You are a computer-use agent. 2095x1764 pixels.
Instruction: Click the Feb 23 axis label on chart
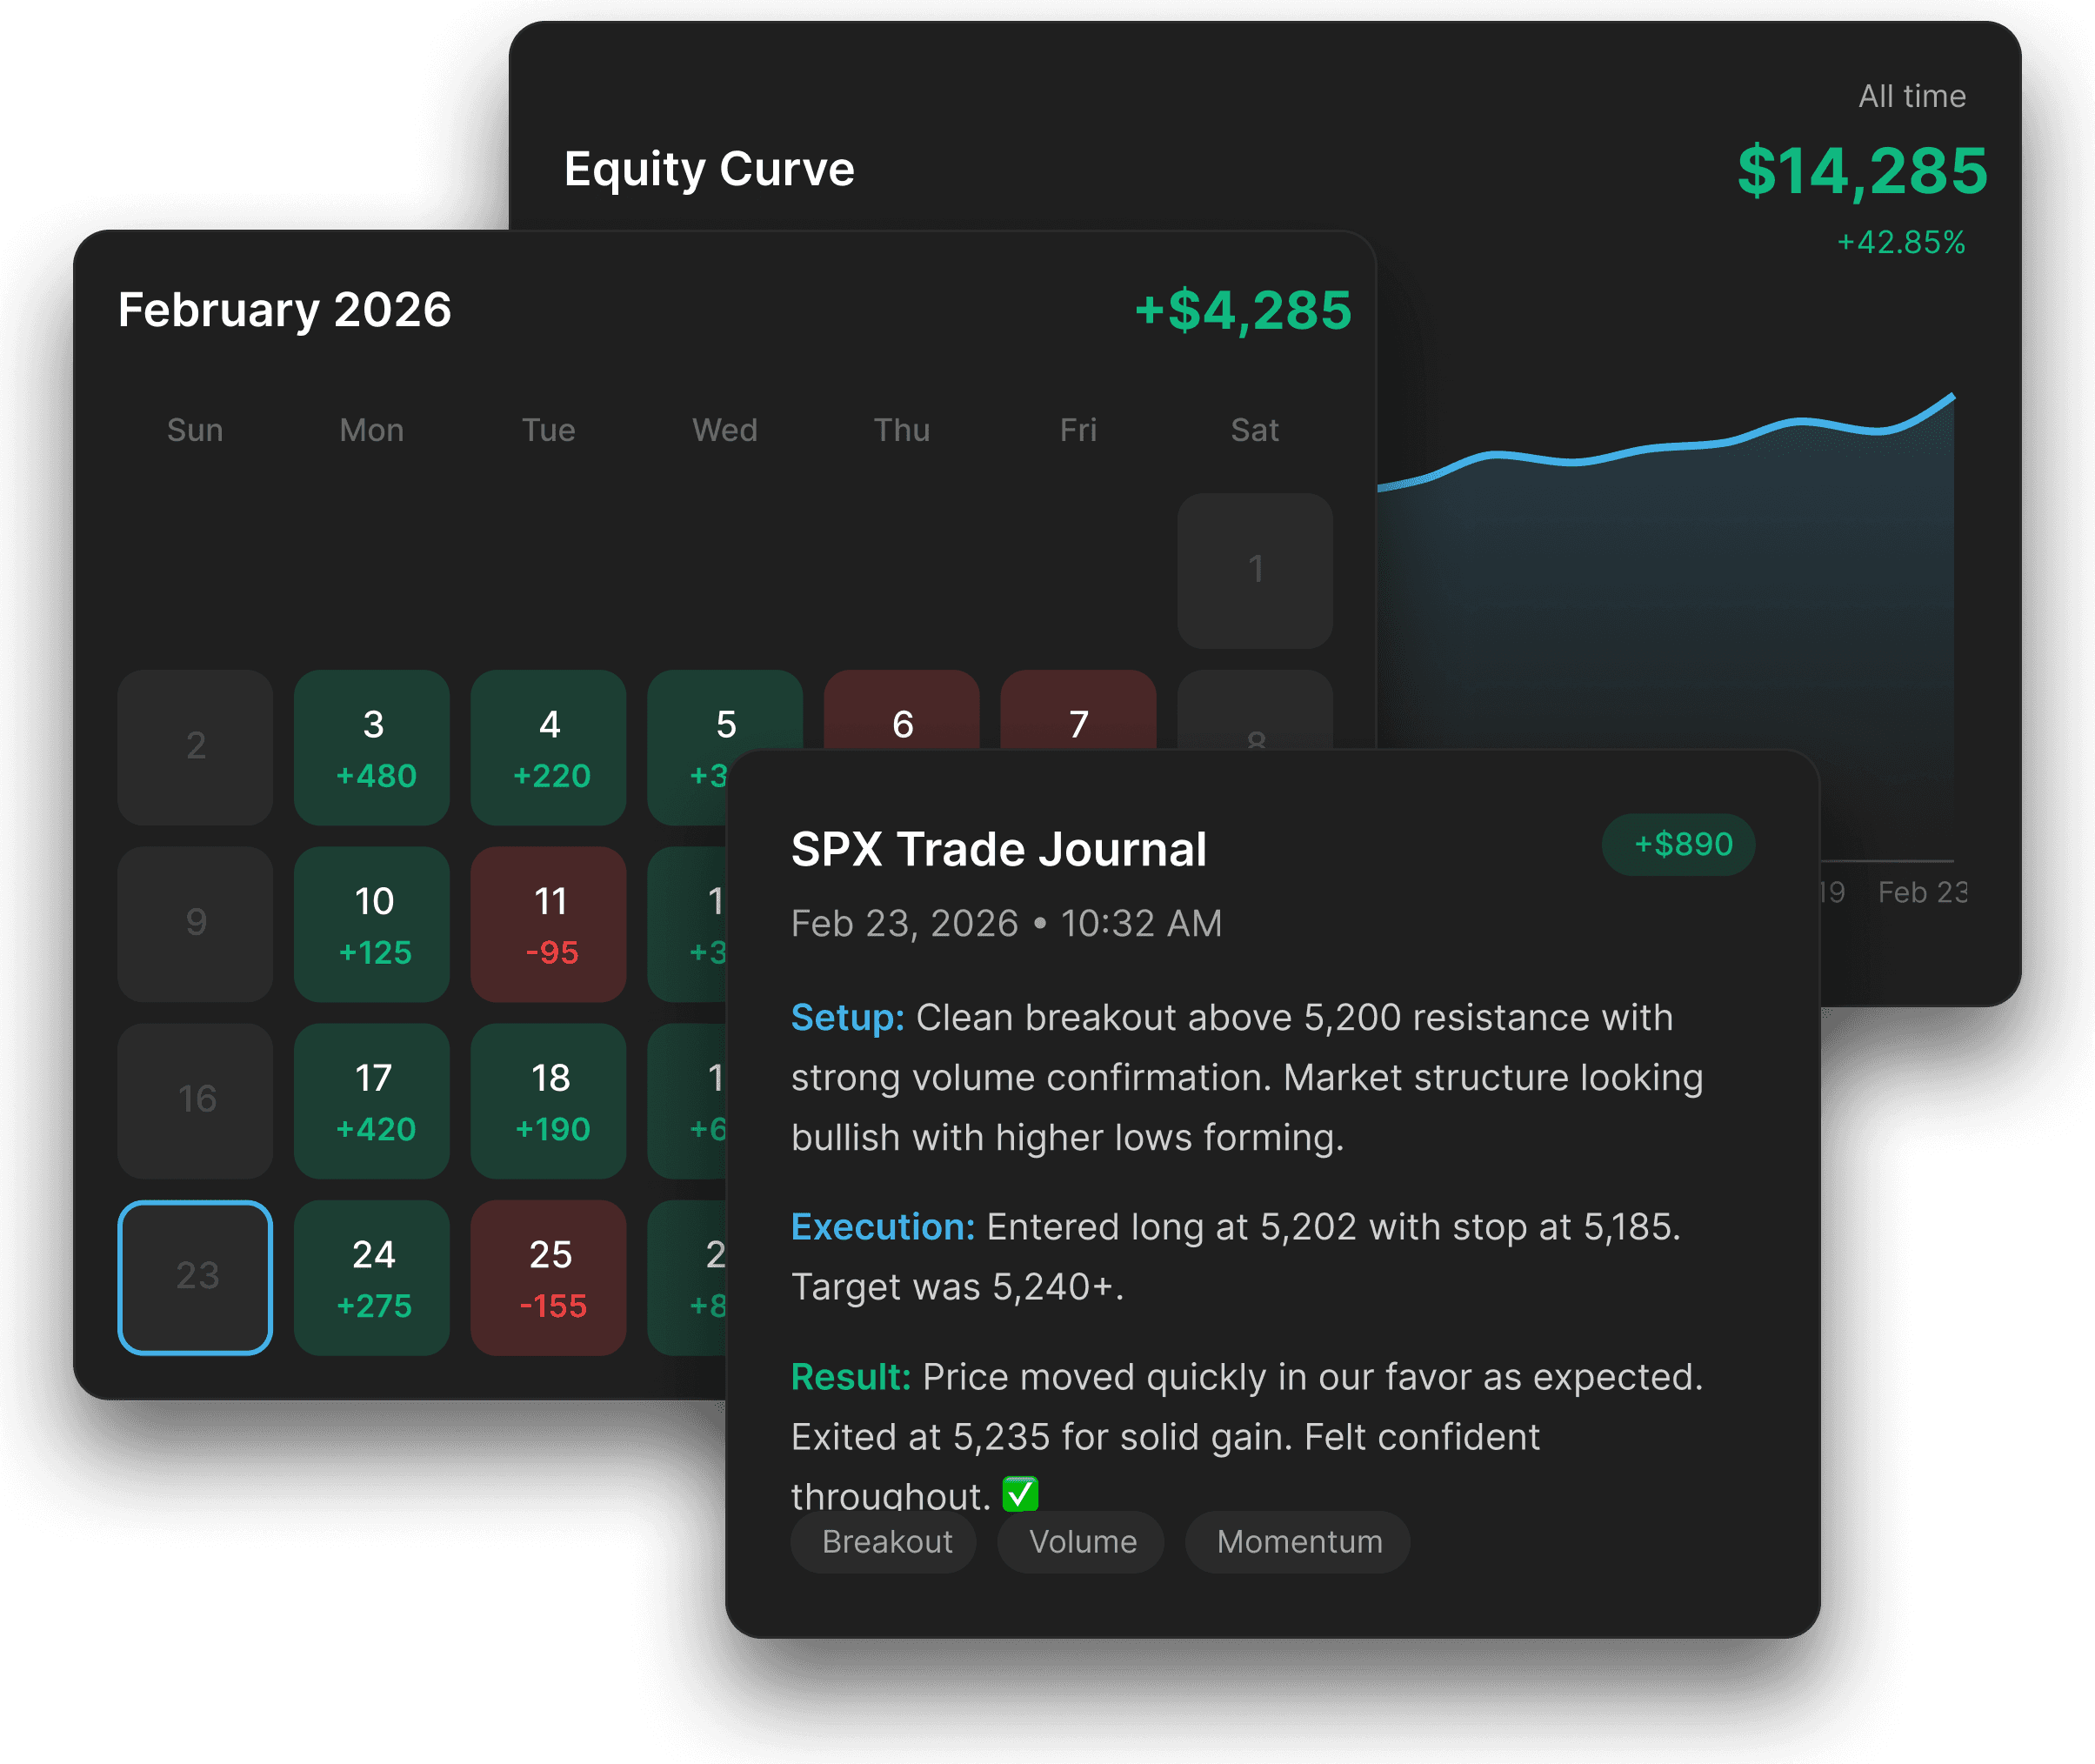tap(1921, 892)
